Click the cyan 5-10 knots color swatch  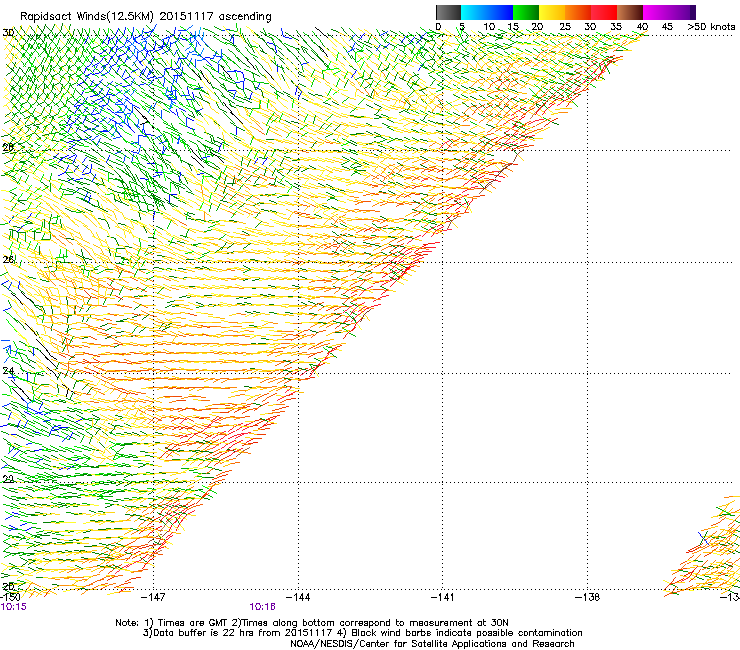pos(474,12)
